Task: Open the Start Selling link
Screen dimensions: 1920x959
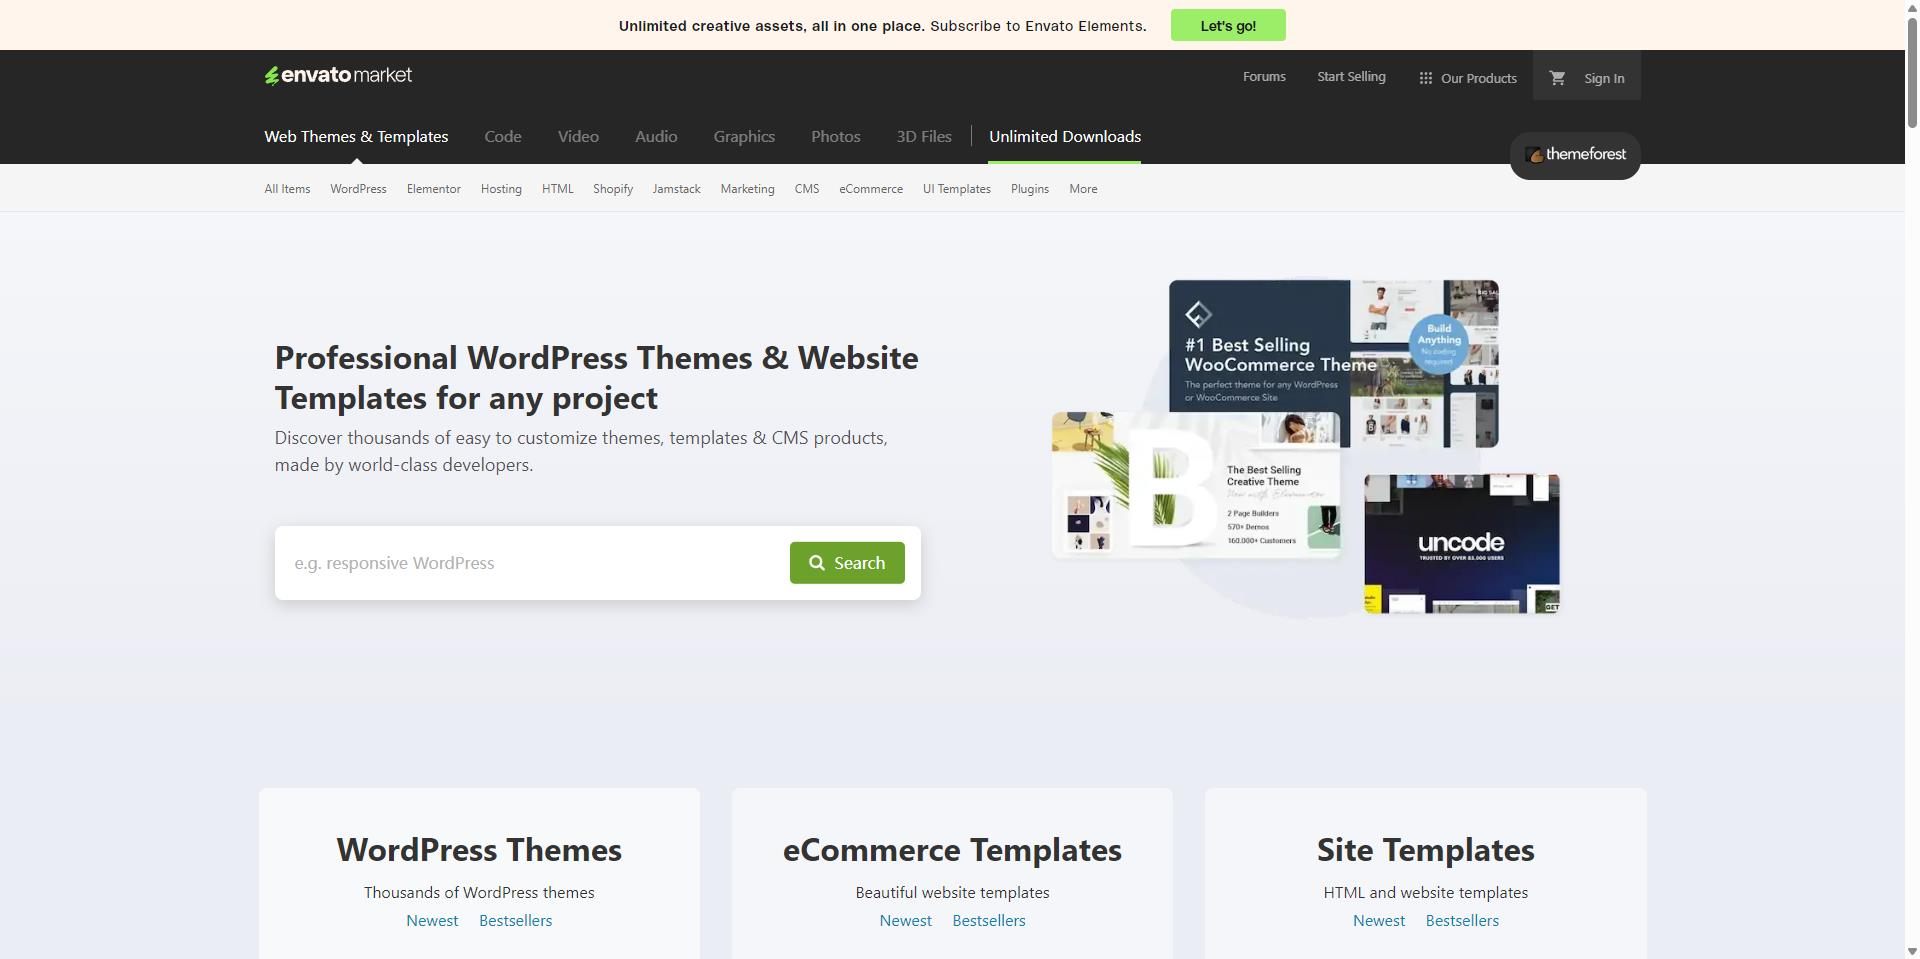Action: pyautogui.click(x=1351, y=77)
